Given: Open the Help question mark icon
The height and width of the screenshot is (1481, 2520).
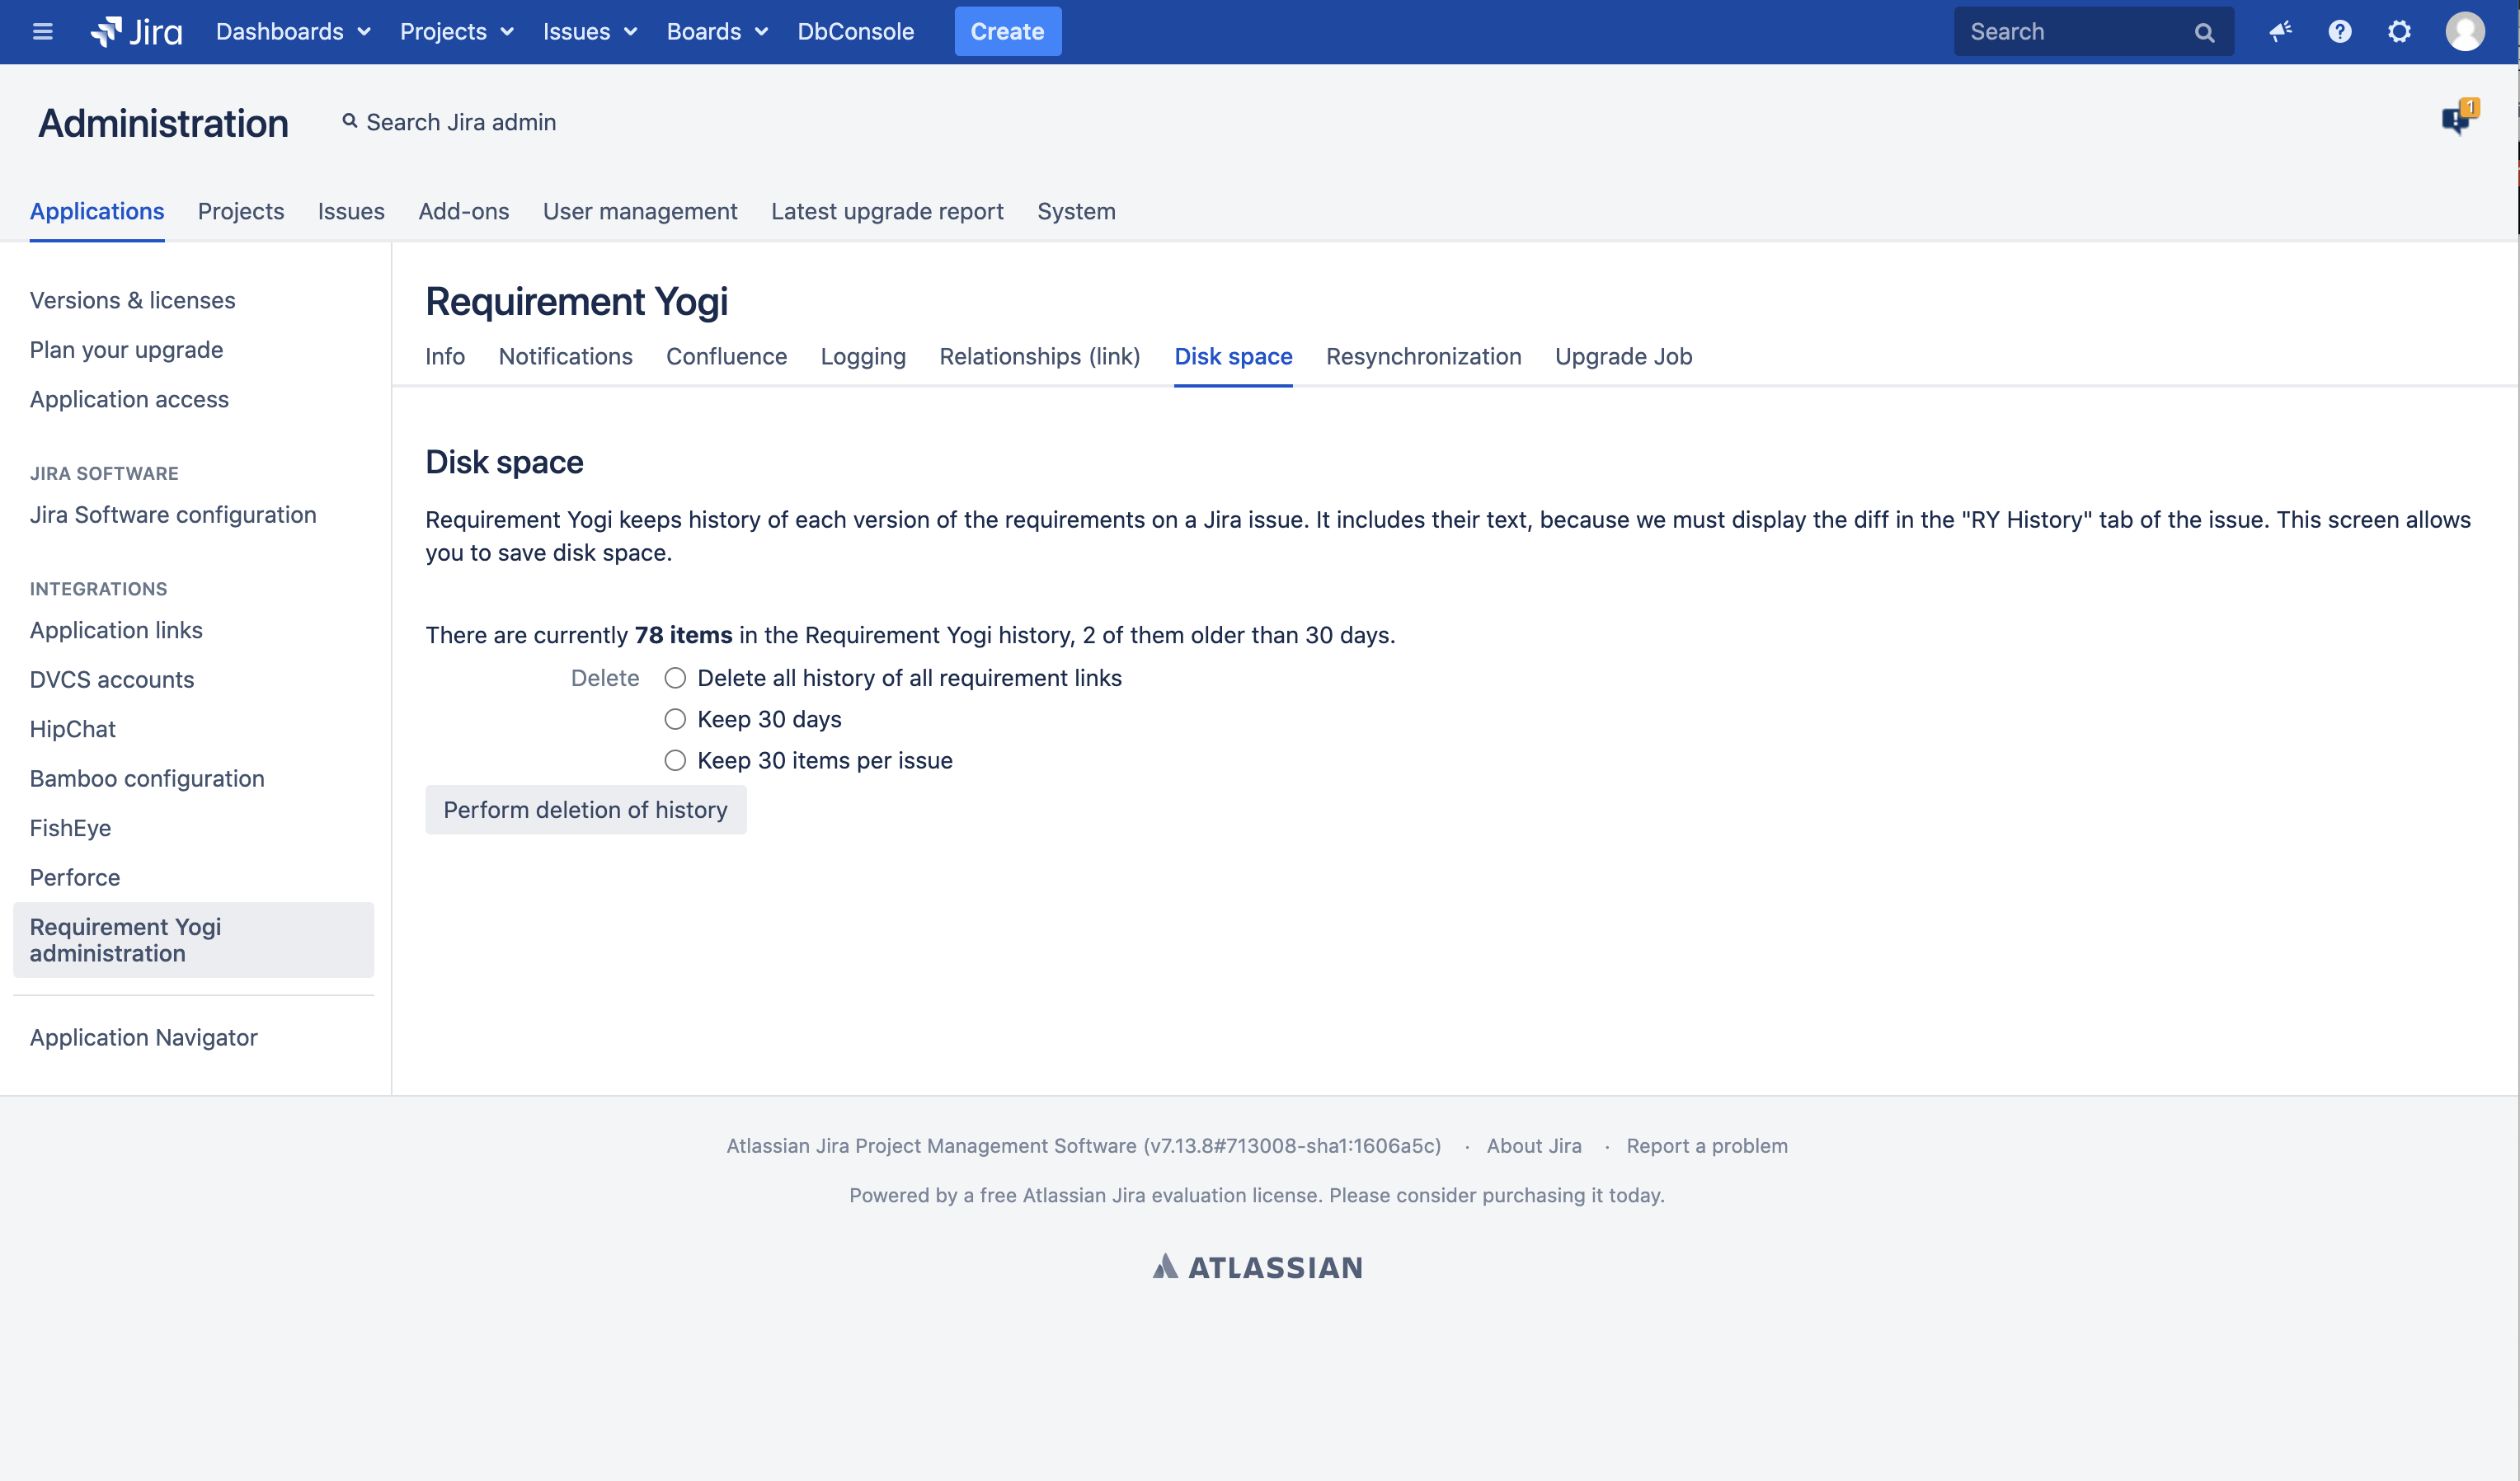Looking at the screenshot, I should 2340,32.
